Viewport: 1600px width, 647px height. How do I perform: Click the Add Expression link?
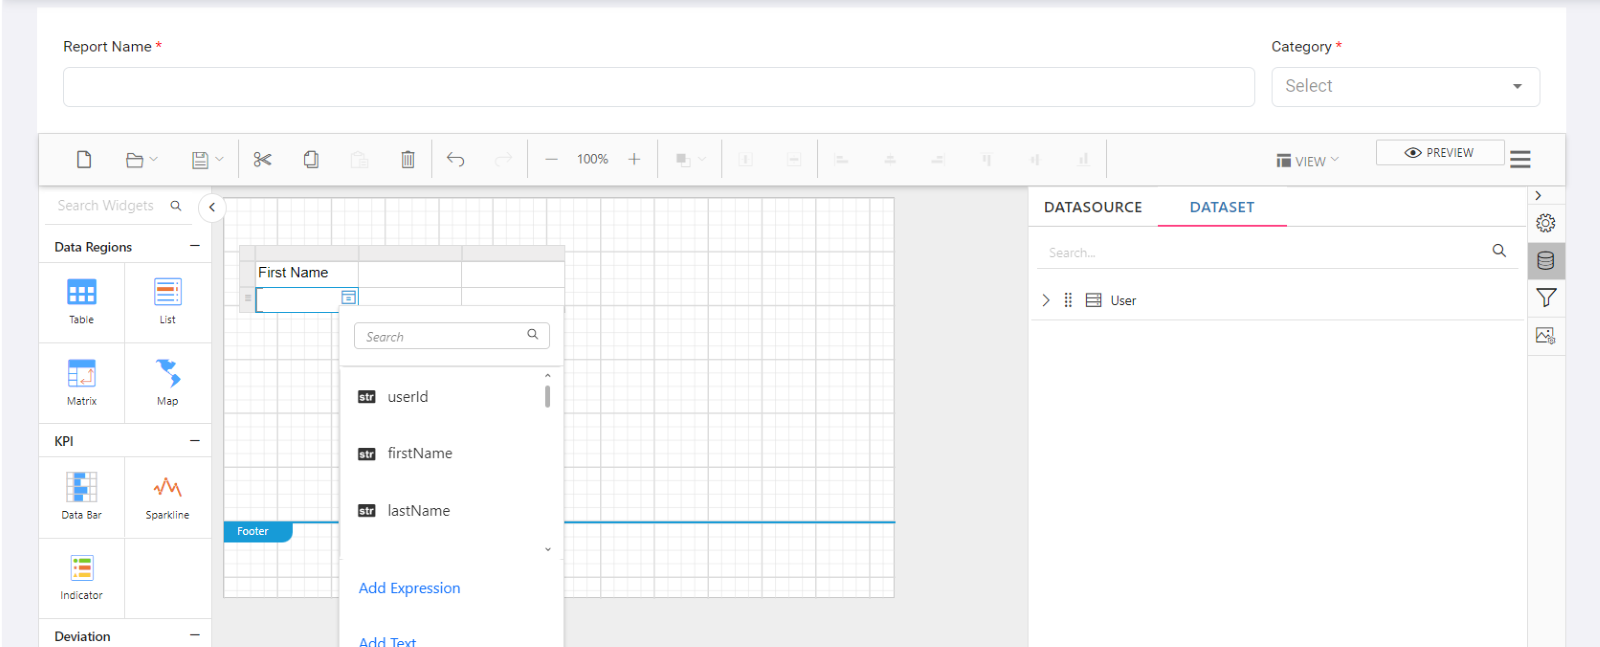coord(409,588)
